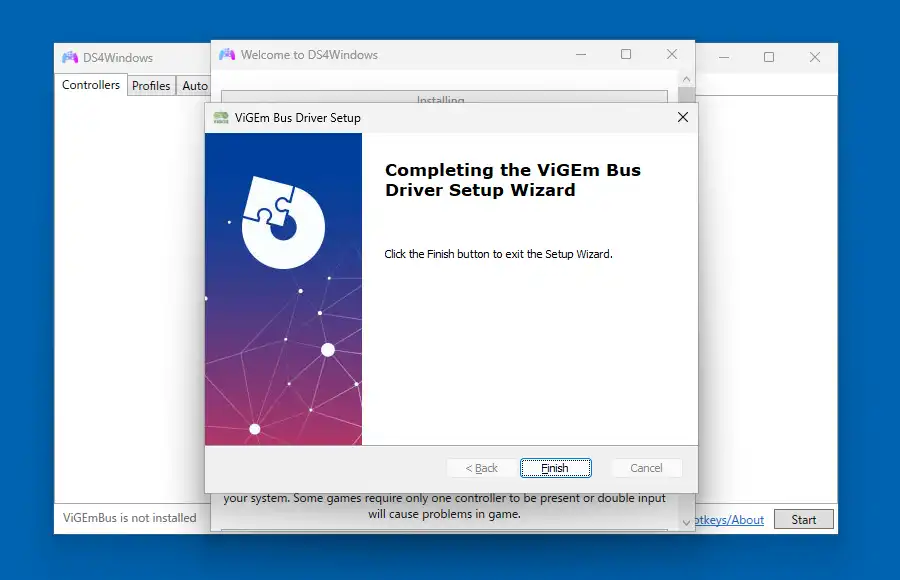Maximize the Welcome to DS4Windows window
This screenshot has height=580, width=900.
pos(626,54)
